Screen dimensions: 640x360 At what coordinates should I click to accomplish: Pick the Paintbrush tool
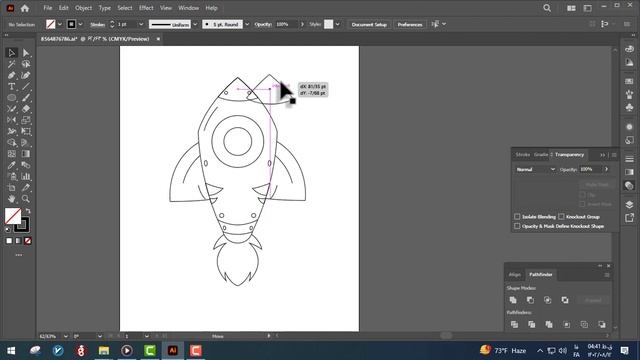click(26, 98)
